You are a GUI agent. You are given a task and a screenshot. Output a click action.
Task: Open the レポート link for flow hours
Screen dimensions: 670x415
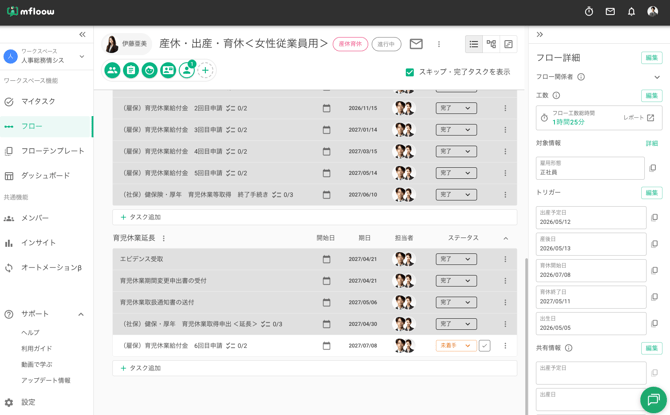(x=638, y=118)
